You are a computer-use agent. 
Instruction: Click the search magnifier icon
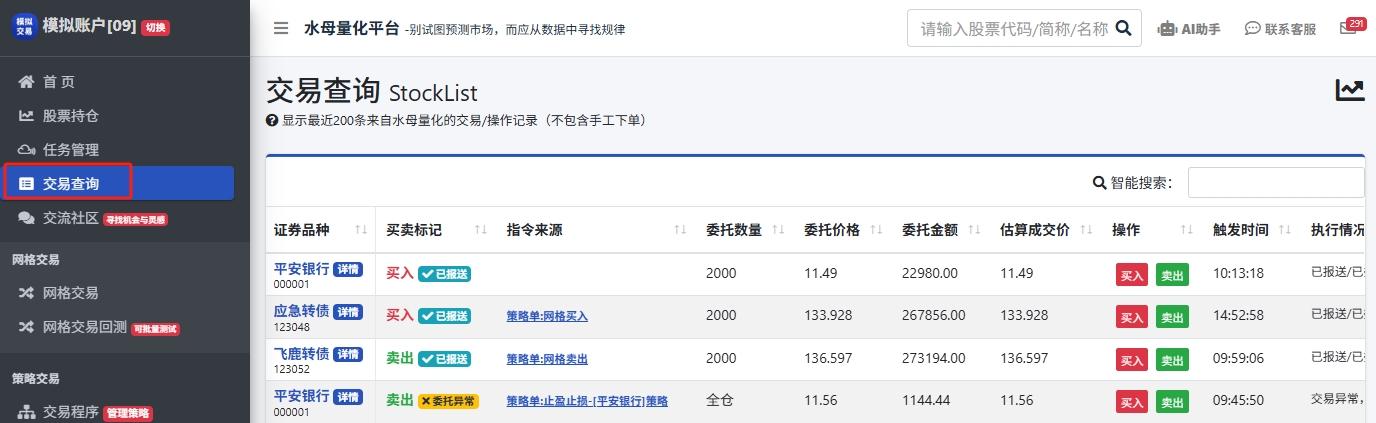tap(1123, 28)
